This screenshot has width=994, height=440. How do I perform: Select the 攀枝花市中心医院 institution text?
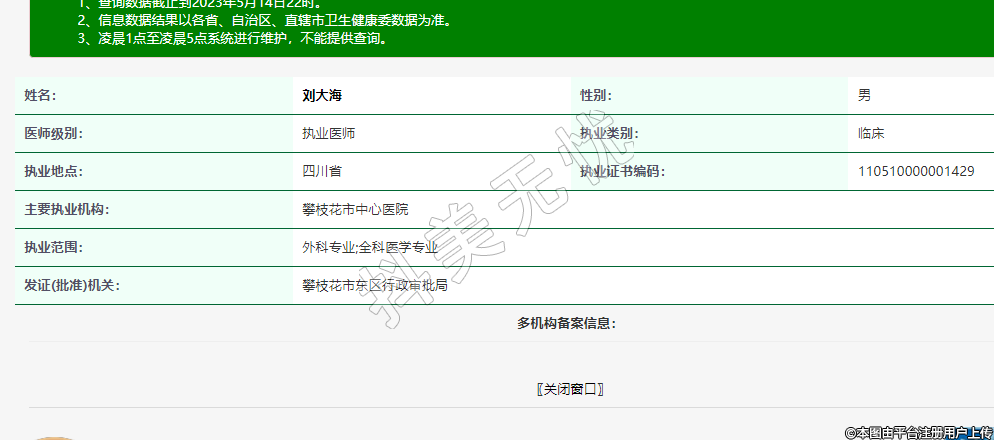(355, 209)
